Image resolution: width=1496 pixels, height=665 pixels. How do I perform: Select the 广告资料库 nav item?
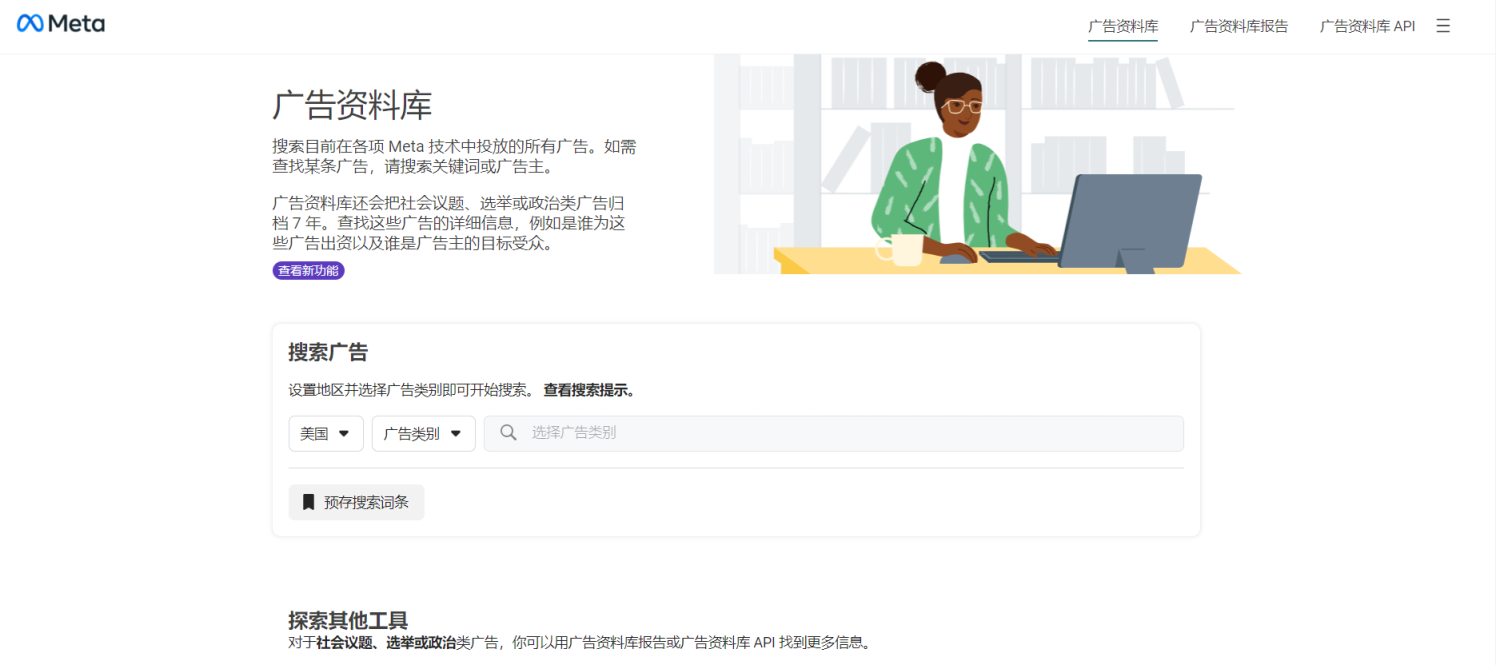[1123, 25]
